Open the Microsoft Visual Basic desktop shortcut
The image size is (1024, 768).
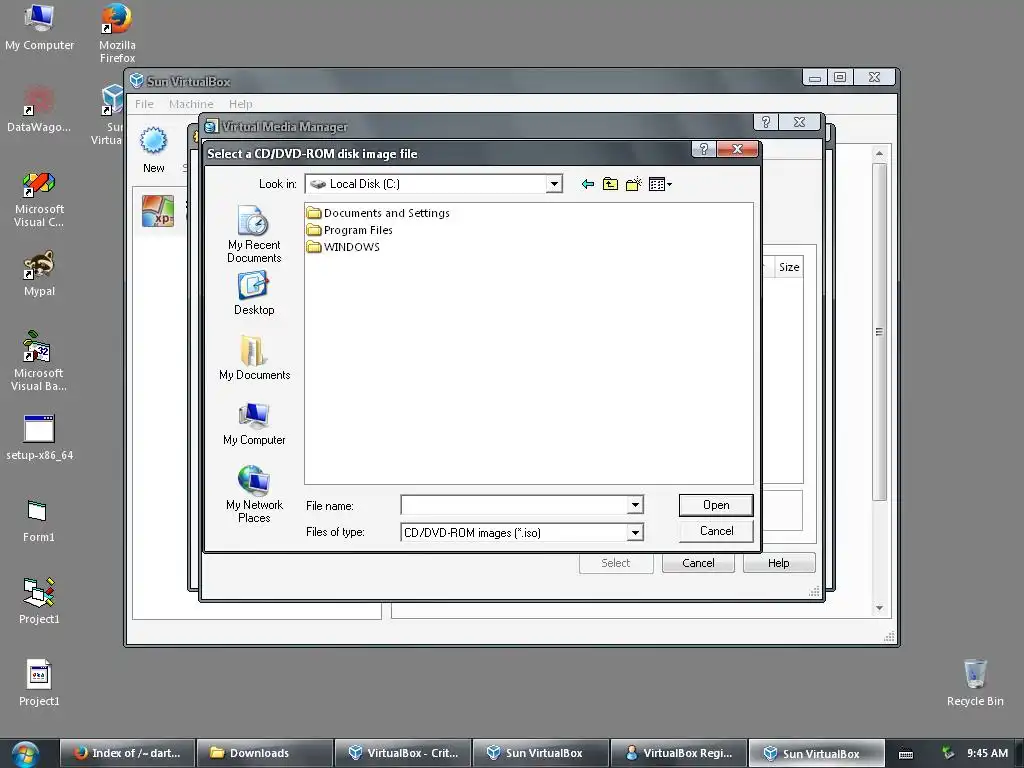pyautogui.click(x=39, y=361)
